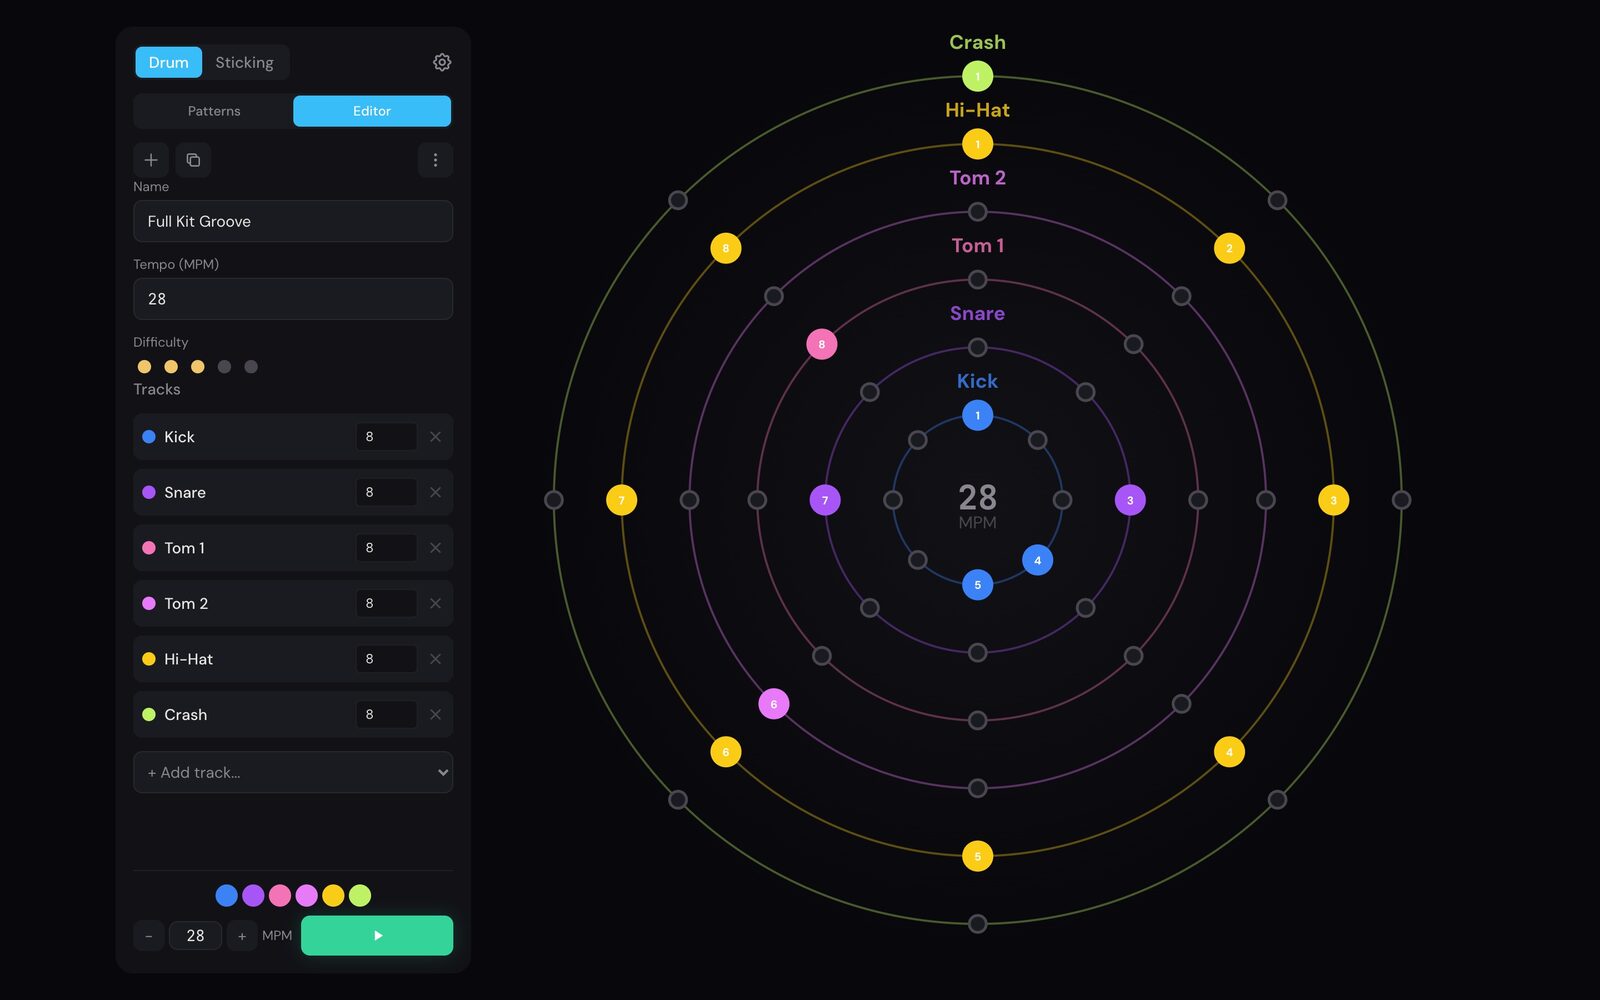Toggle Hi-Hat beat 6 node
Image resolution: width=1600 pixels, height=1000 pixels.
coord(726,752)
